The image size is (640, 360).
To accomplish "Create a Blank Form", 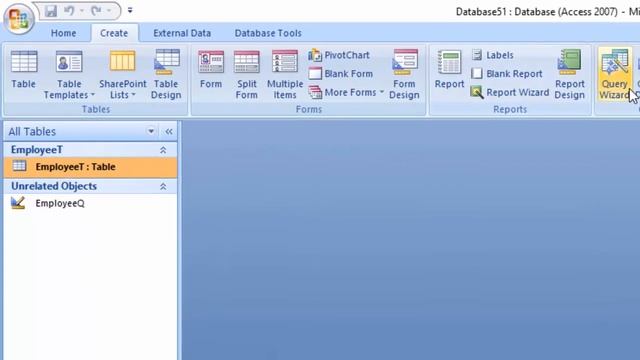I will (x=341, y=74).
